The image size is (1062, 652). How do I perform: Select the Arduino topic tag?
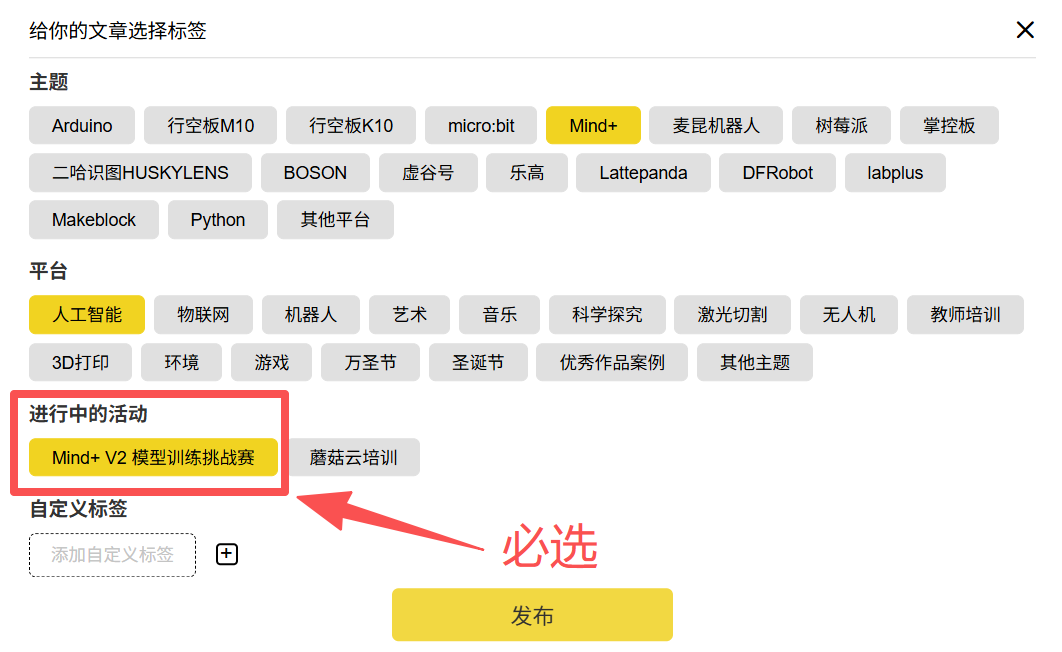(82, 126)
